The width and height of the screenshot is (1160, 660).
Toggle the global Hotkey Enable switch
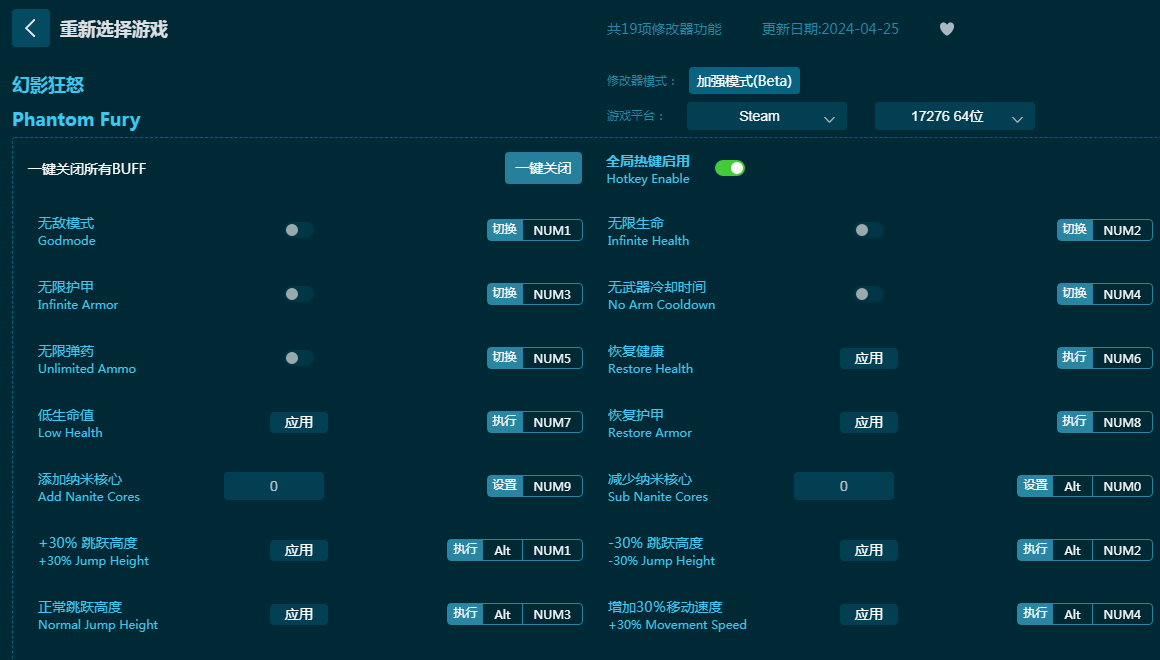[x=729, y=169]
